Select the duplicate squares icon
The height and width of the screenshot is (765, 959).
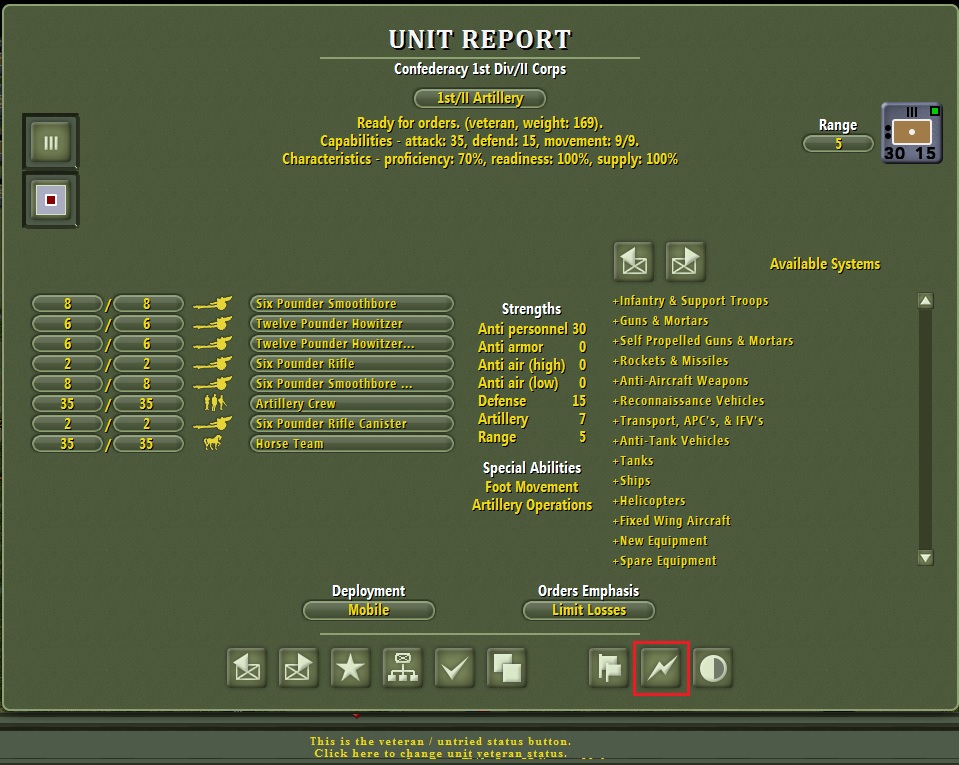(x=507, y=667)
